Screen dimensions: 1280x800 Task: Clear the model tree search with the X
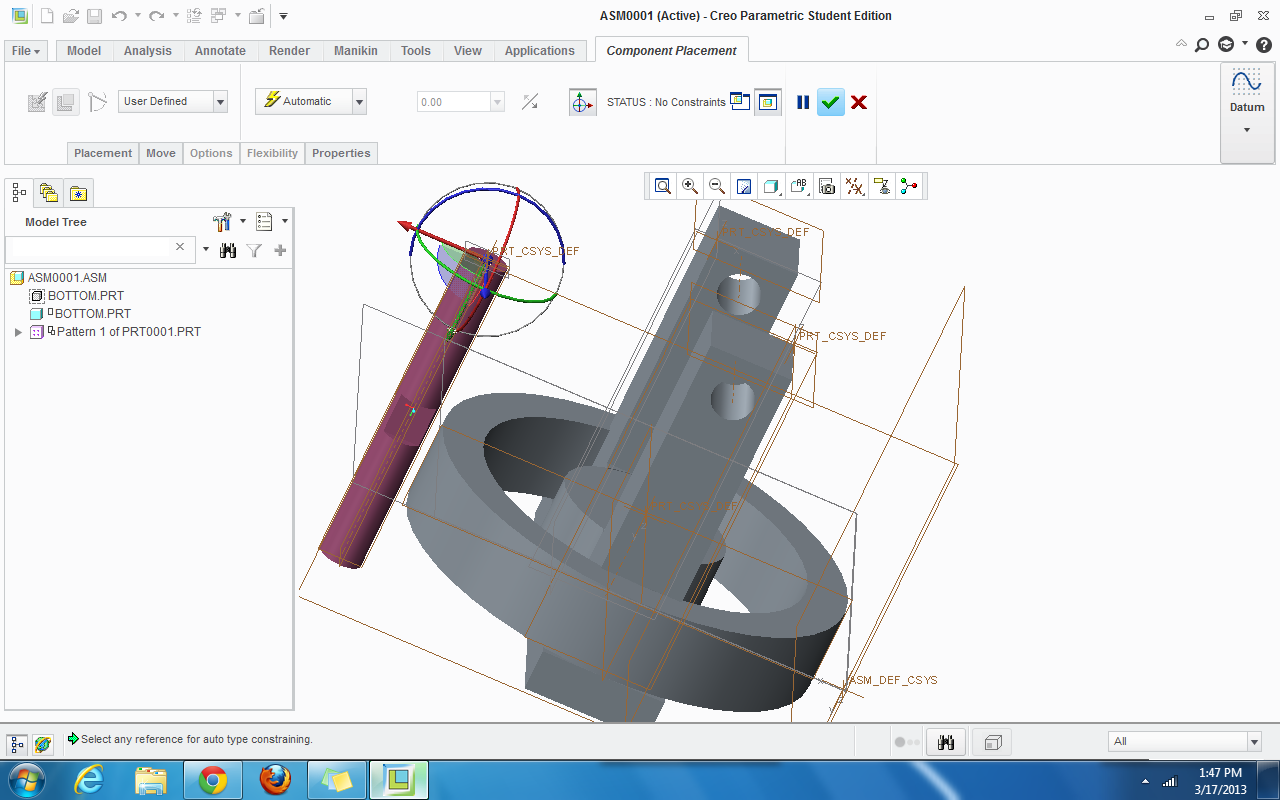180,247
